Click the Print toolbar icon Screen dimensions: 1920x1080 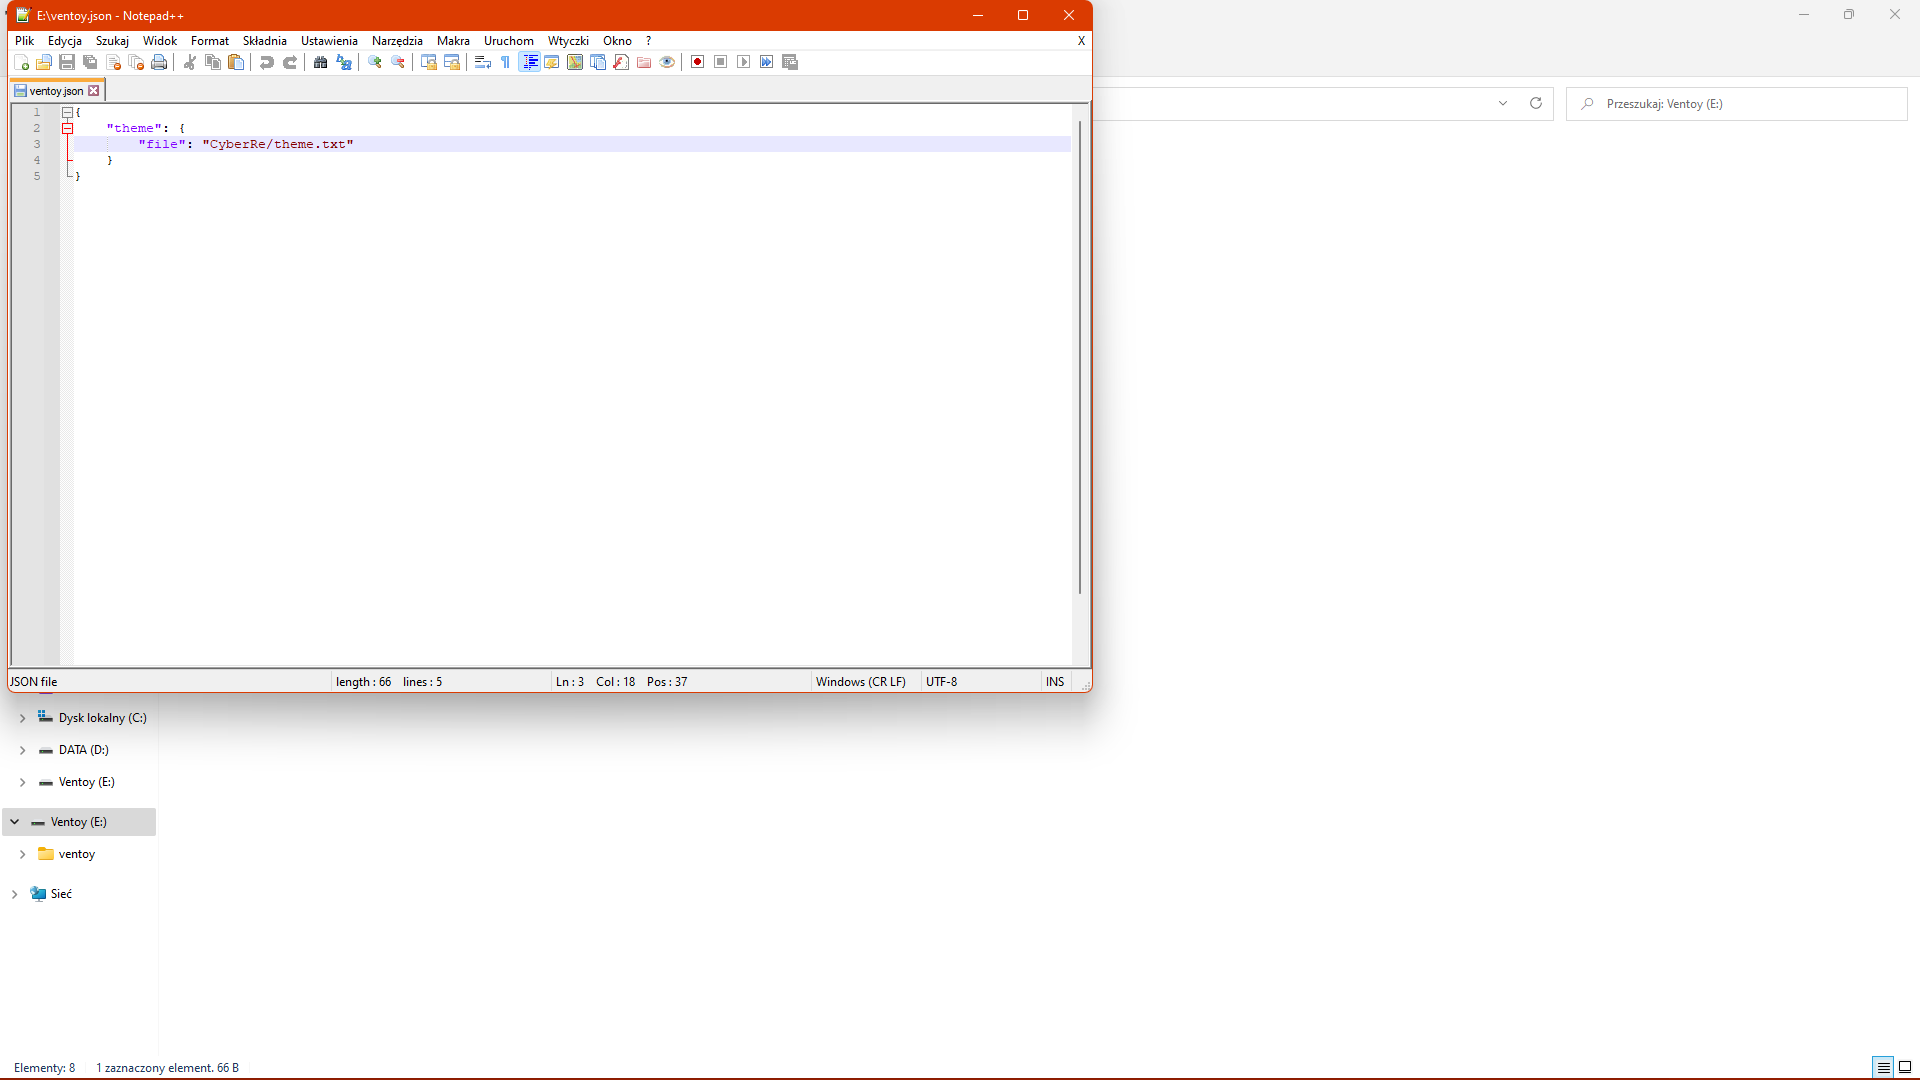click(159, 62)
